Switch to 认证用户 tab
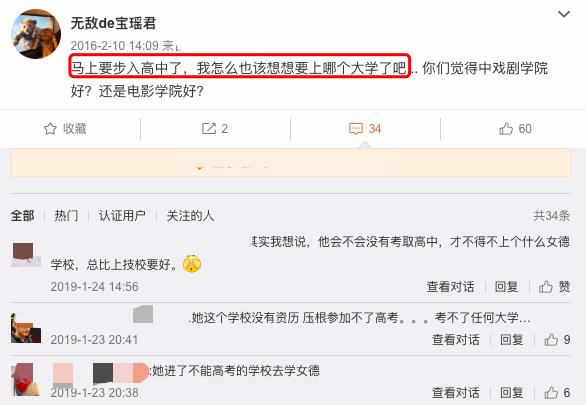The width and height of the screenshot is (586, 405). coord(122,216)
